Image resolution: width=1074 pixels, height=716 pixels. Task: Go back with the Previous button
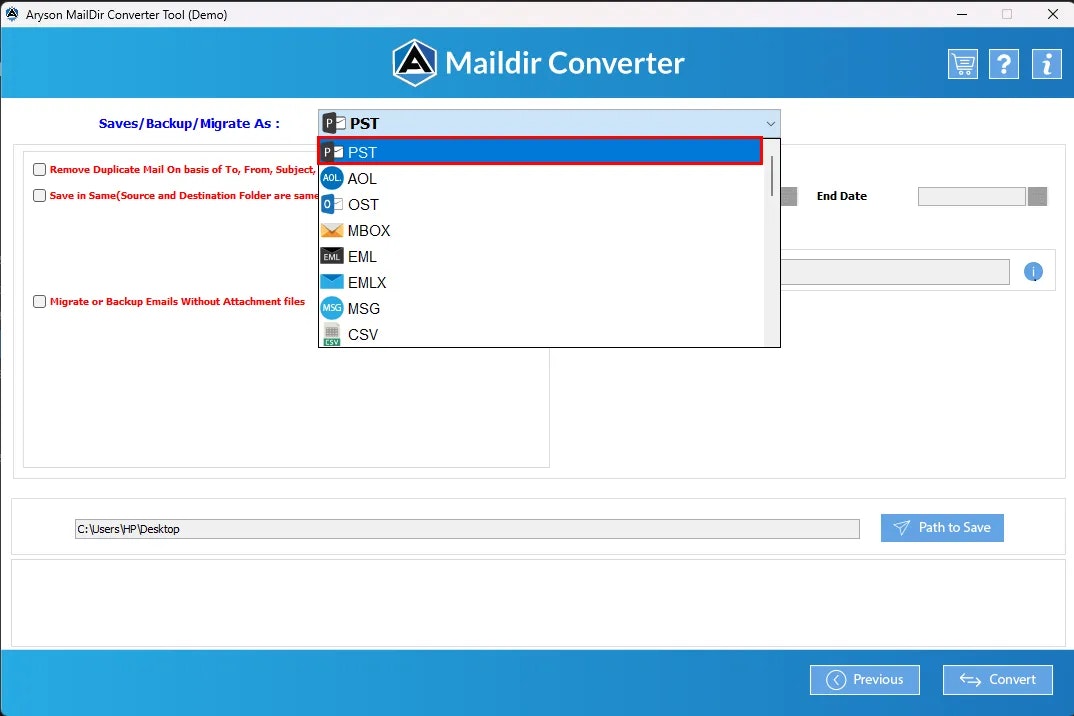tap(864, 680)
